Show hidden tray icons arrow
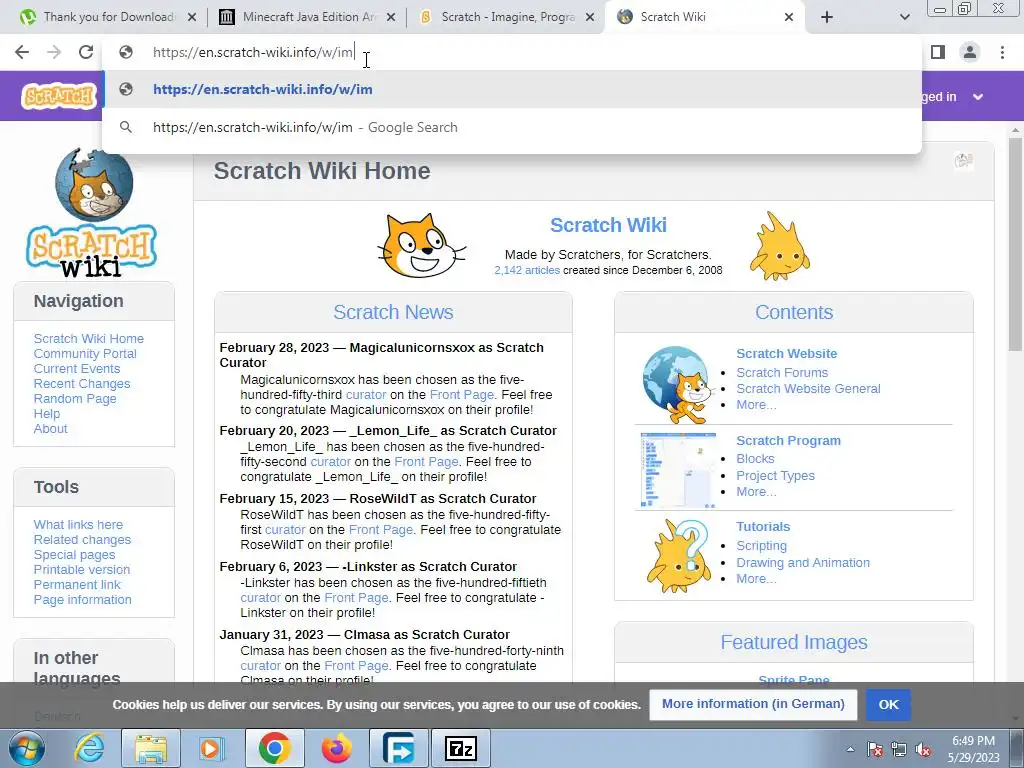 click(850, 749)
